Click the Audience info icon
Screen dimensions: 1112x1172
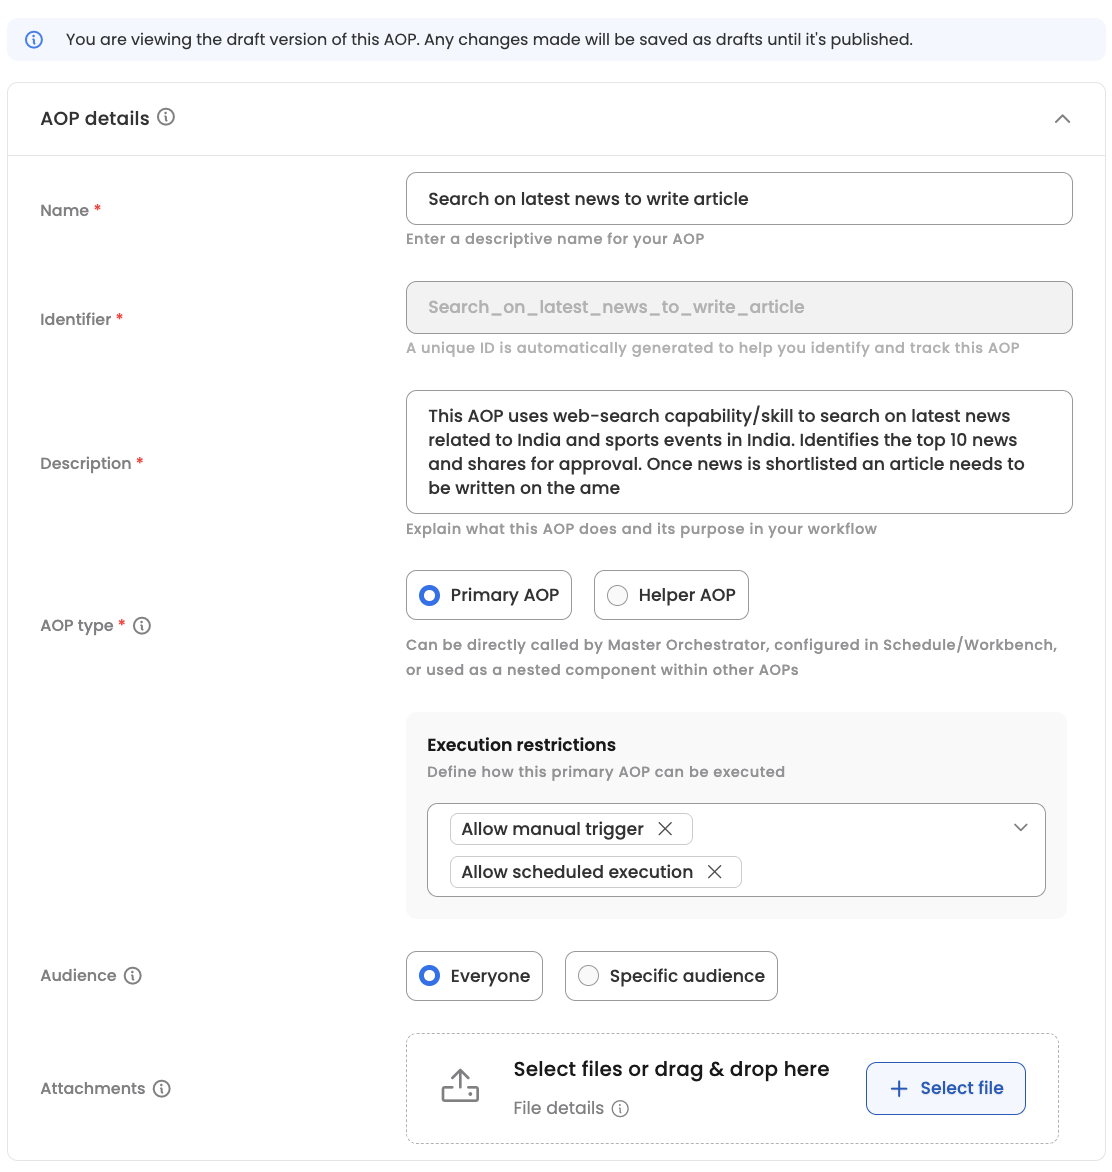(x=133, y=976)
